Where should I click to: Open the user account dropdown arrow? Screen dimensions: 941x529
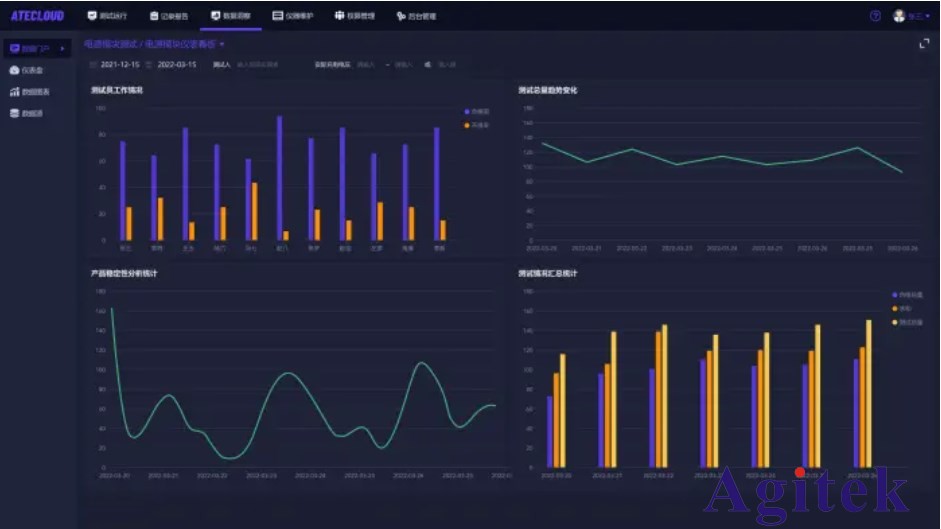(x=927, y=17)
